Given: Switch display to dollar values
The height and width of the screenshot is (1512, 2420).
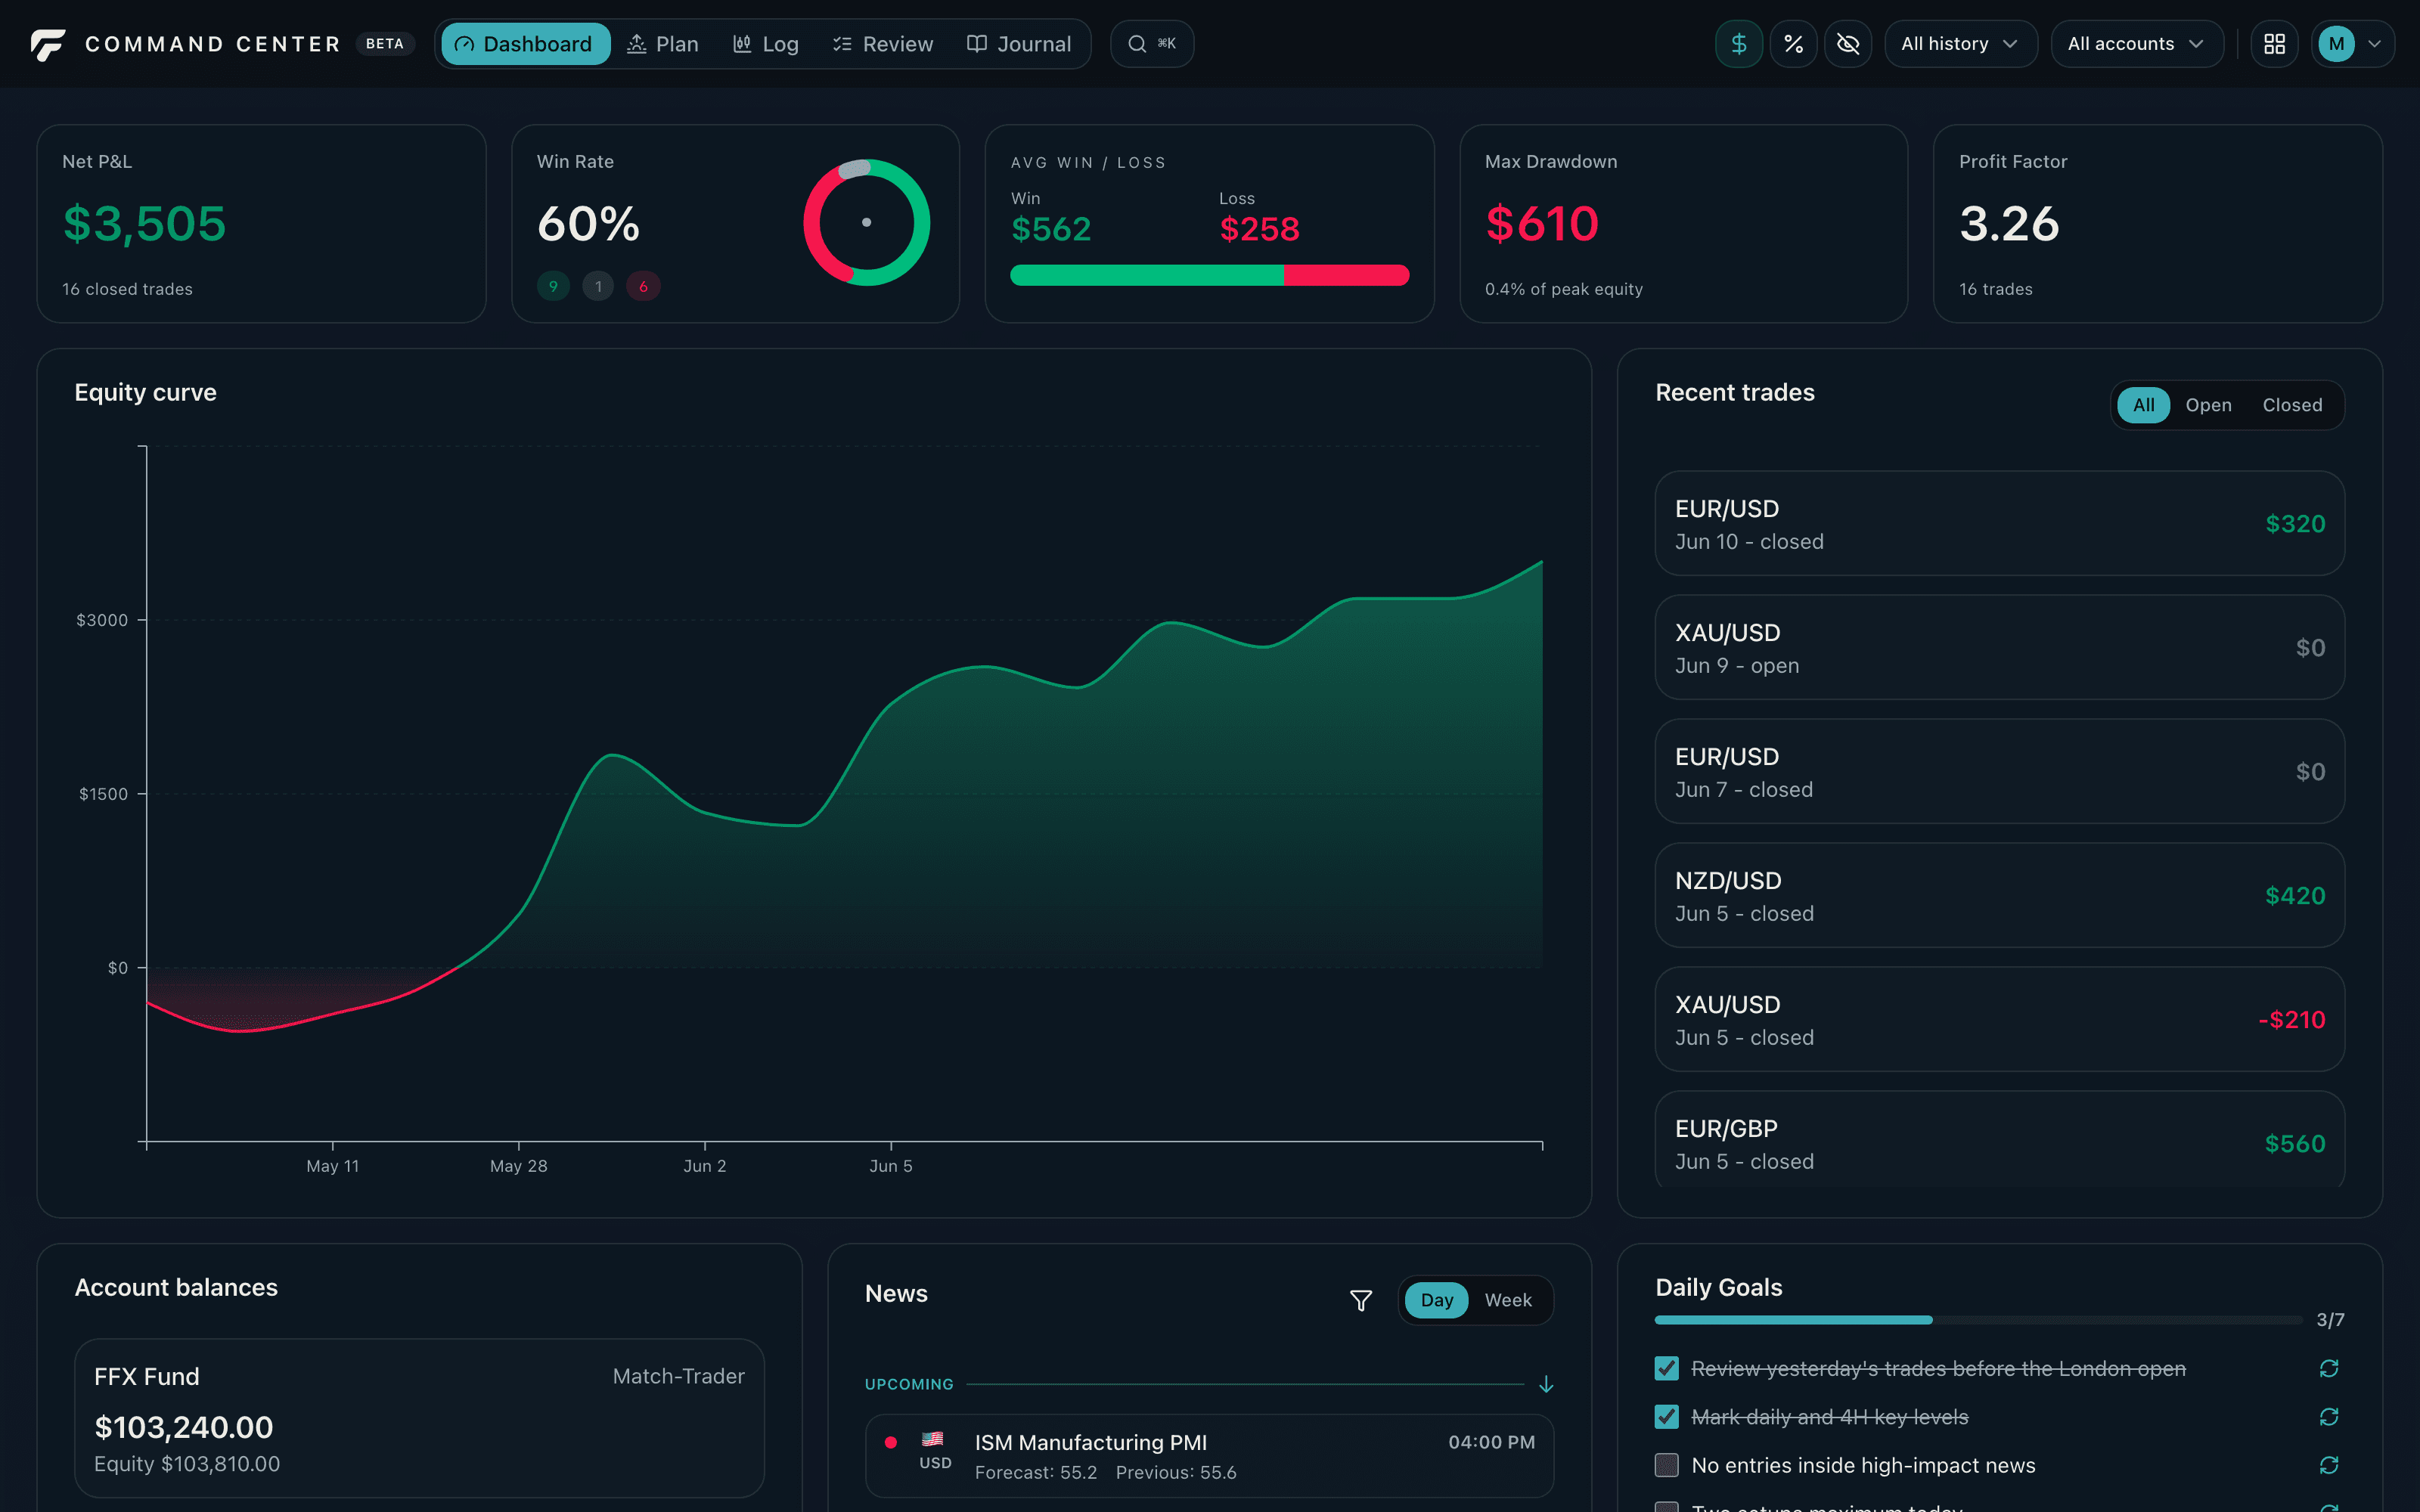Looking at the screenshot, I should (1738, 44).
